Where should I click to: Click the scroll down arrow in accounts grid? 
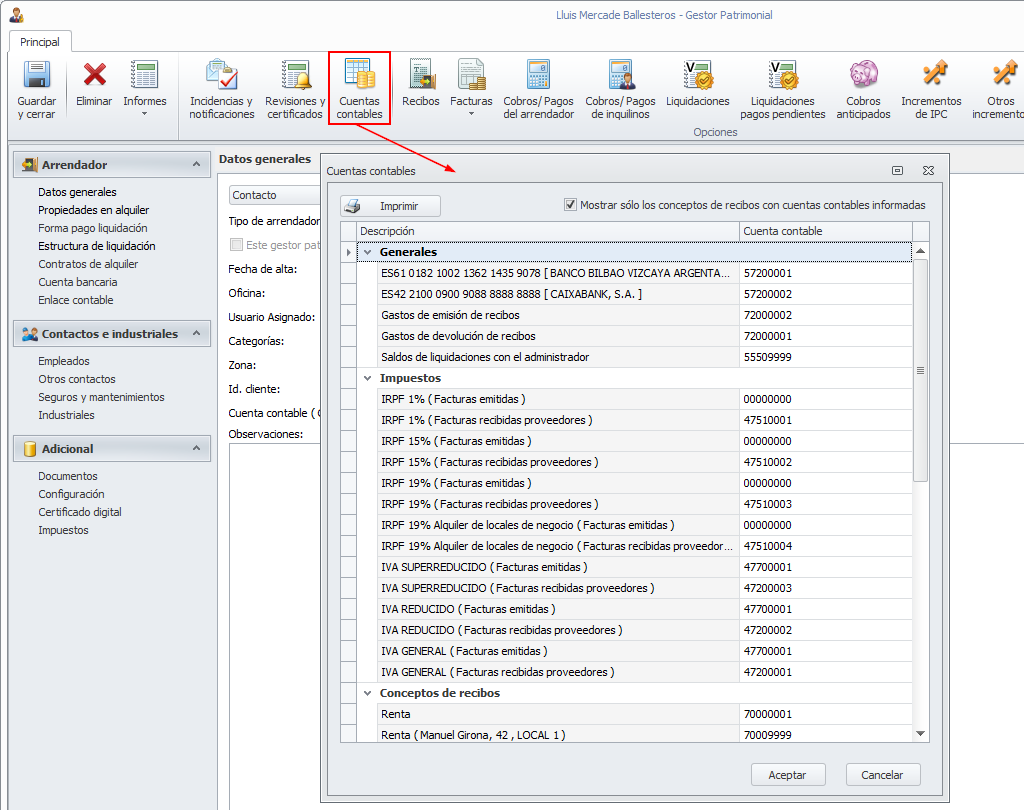coord(921,734)
